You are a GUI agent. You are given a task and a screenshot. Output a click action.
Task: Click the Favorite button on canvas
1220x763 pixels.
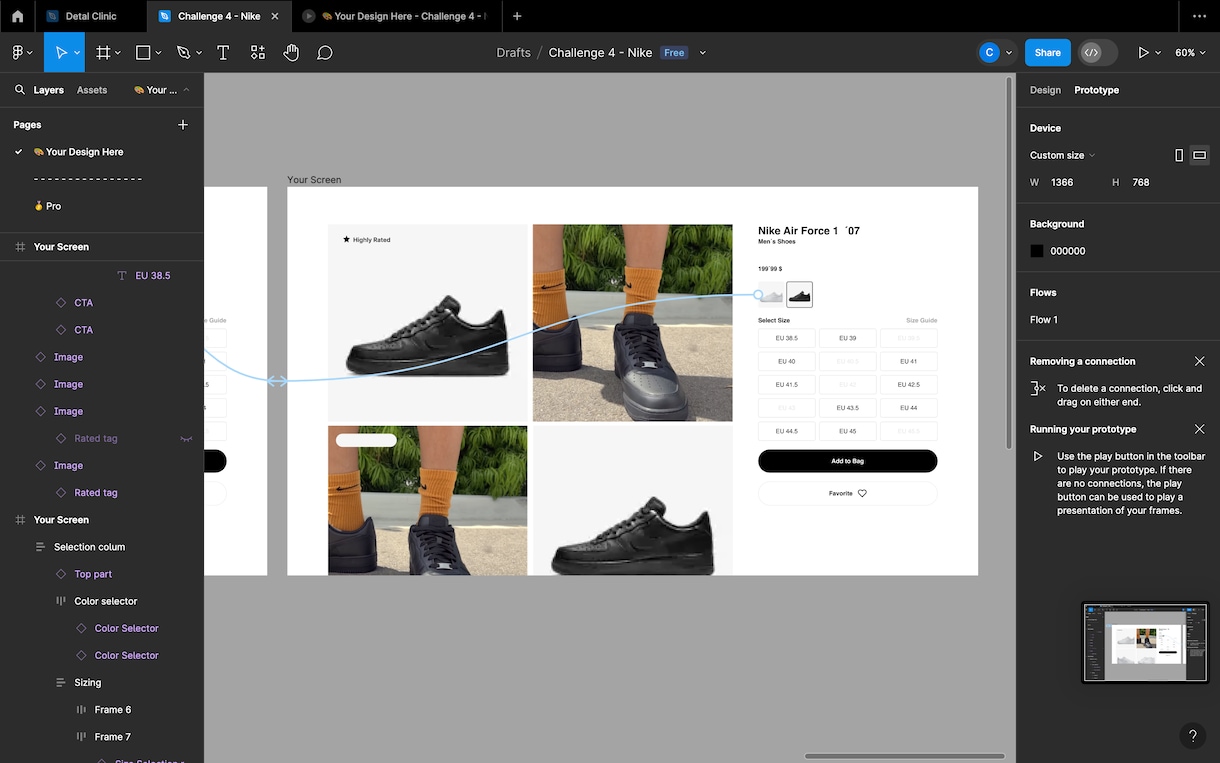pyautogui.click(x=847, y=493)
